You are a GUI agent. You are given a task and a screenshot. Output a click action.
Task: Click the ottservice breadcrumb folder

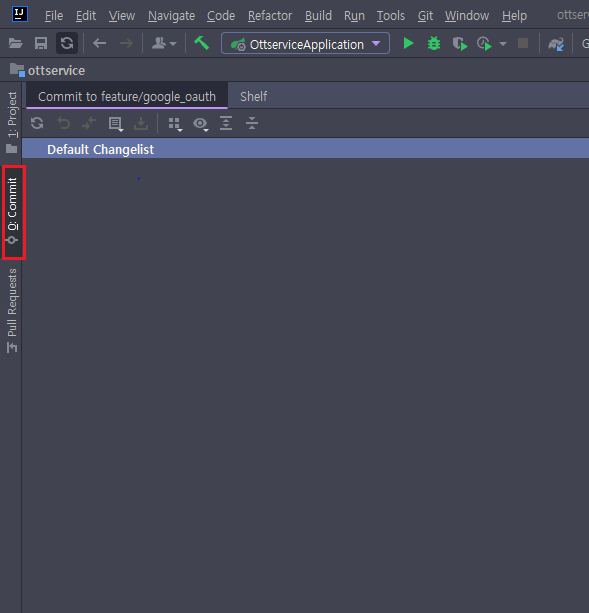(x=48, y=70)
